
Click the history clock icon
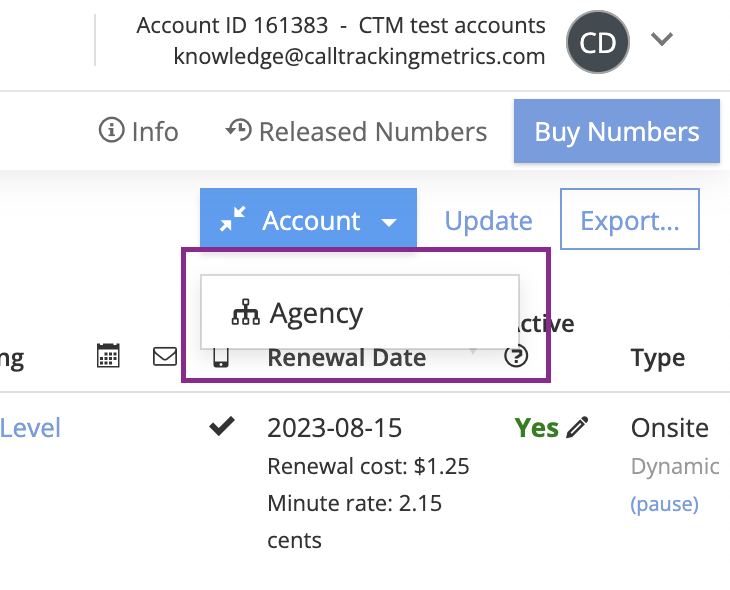pos(238,130)
